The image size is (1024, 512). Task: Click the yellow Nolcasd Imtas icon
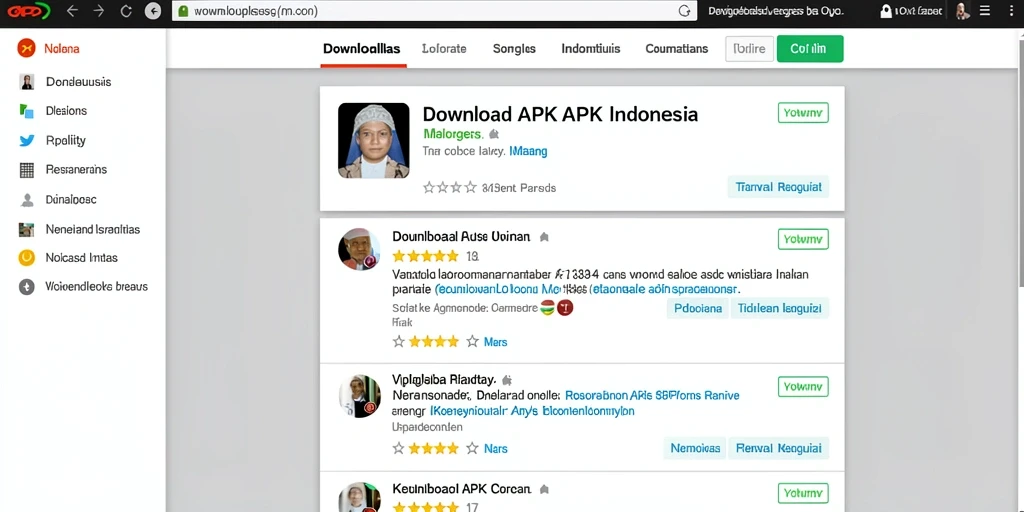[26, 258]
